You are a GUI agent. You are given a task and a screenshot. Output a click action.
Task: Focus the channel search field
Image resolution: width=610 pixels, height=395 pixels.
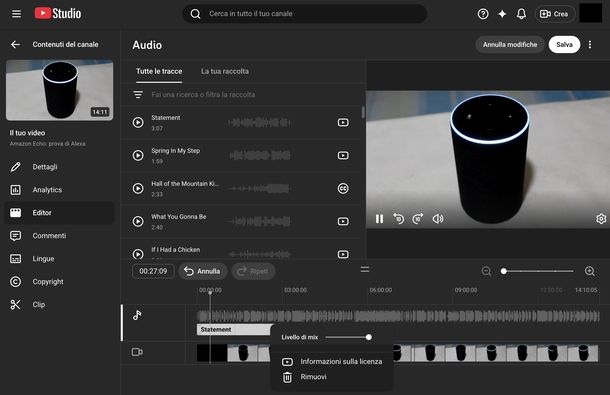tap(305, 14)
